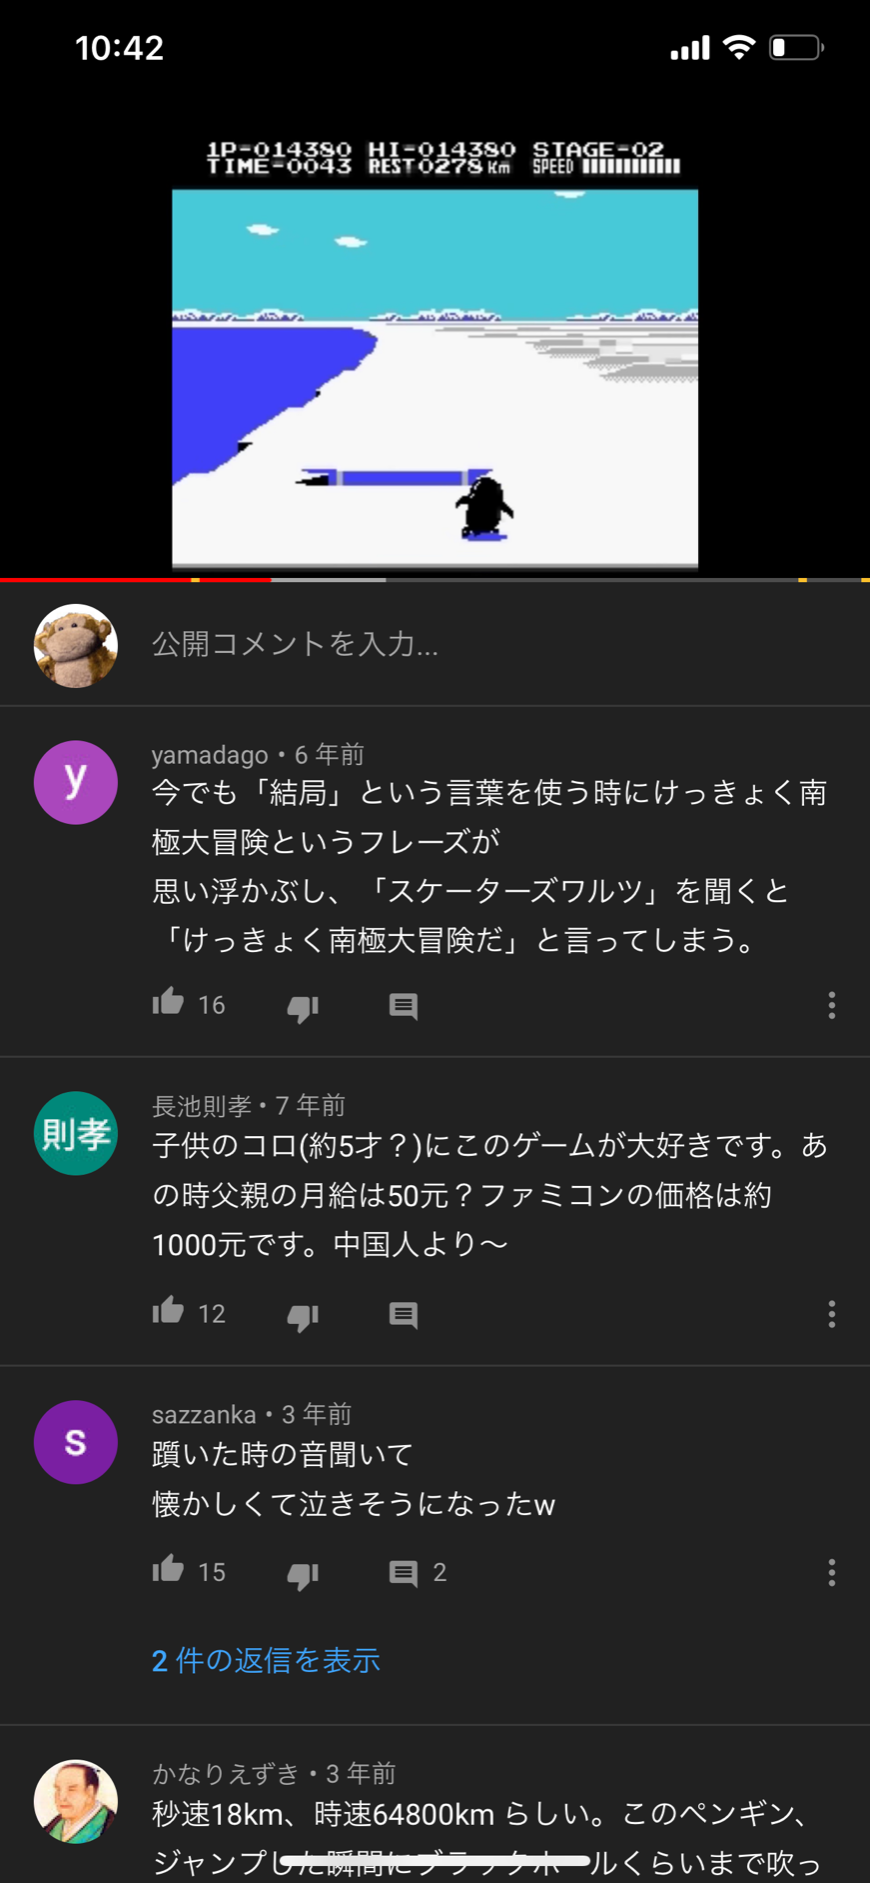Open replies icon on sazzanka's comment
The width and height of the screenshot is (870, 1883).
point(403,1573)
